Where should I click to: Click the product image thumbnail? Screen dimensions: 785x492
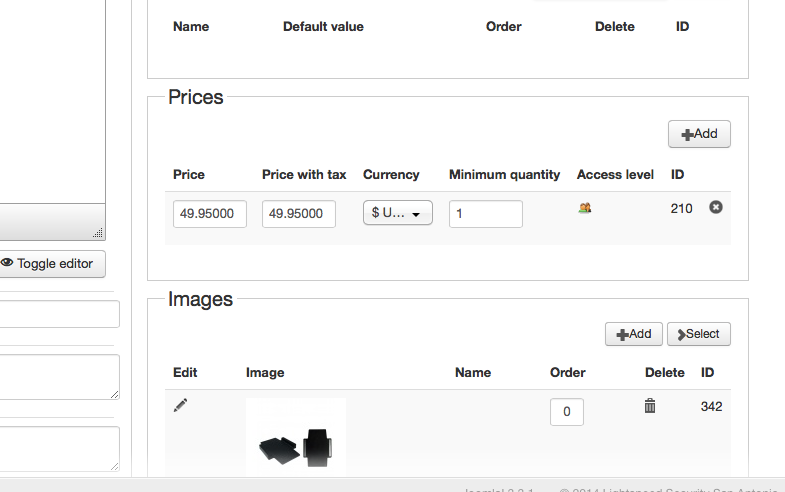[x=296, y=438]
